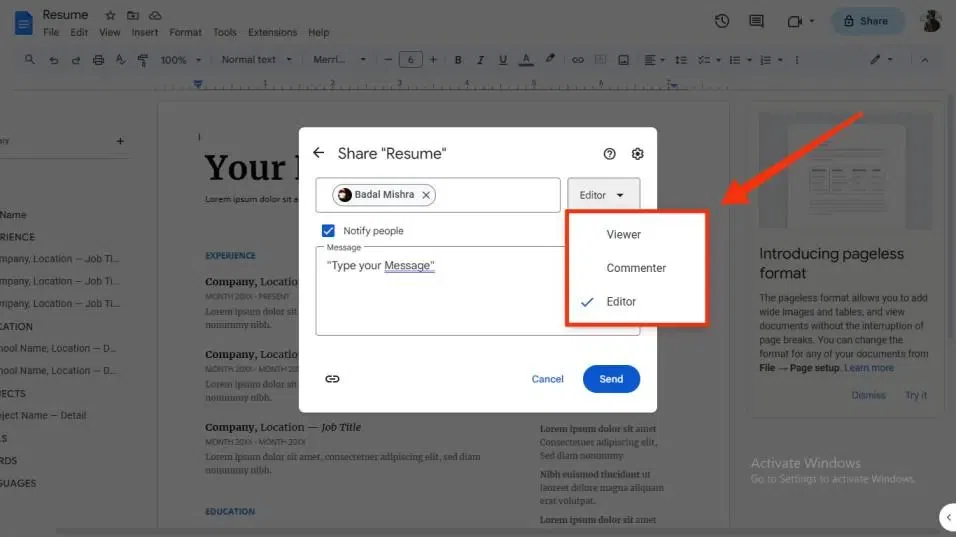
Task: Open the Edit menu
Action: [x=79, y=32]
